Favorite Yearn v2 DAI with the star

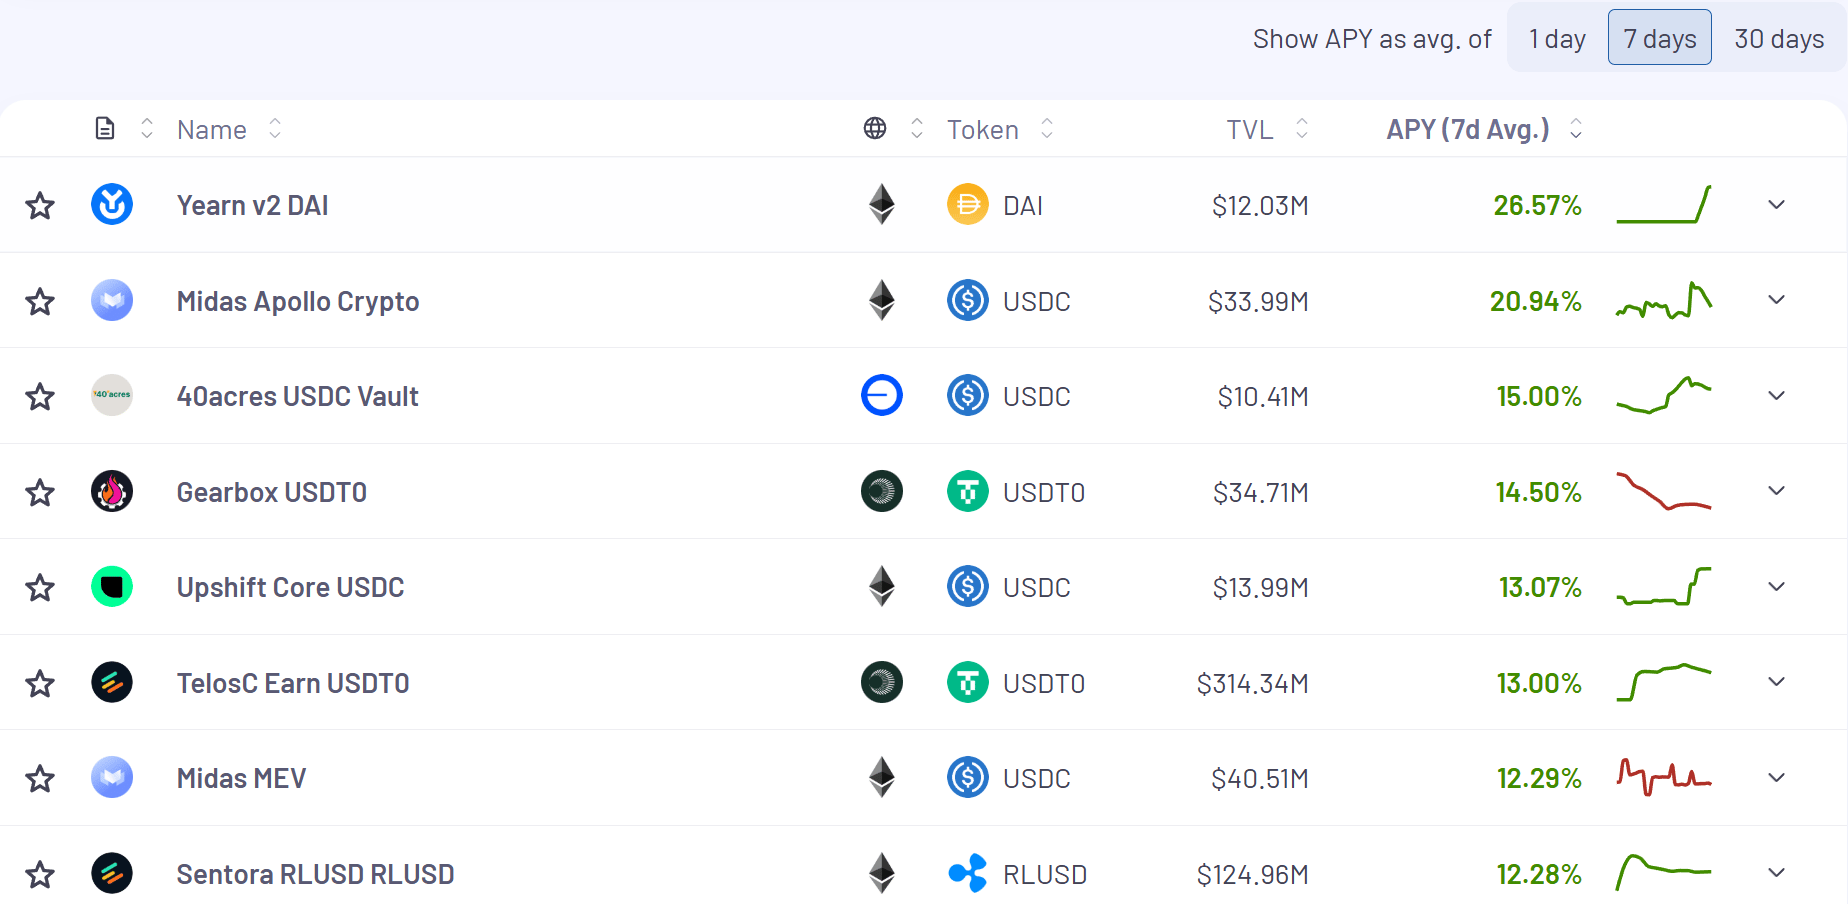[x=40, y=206]
